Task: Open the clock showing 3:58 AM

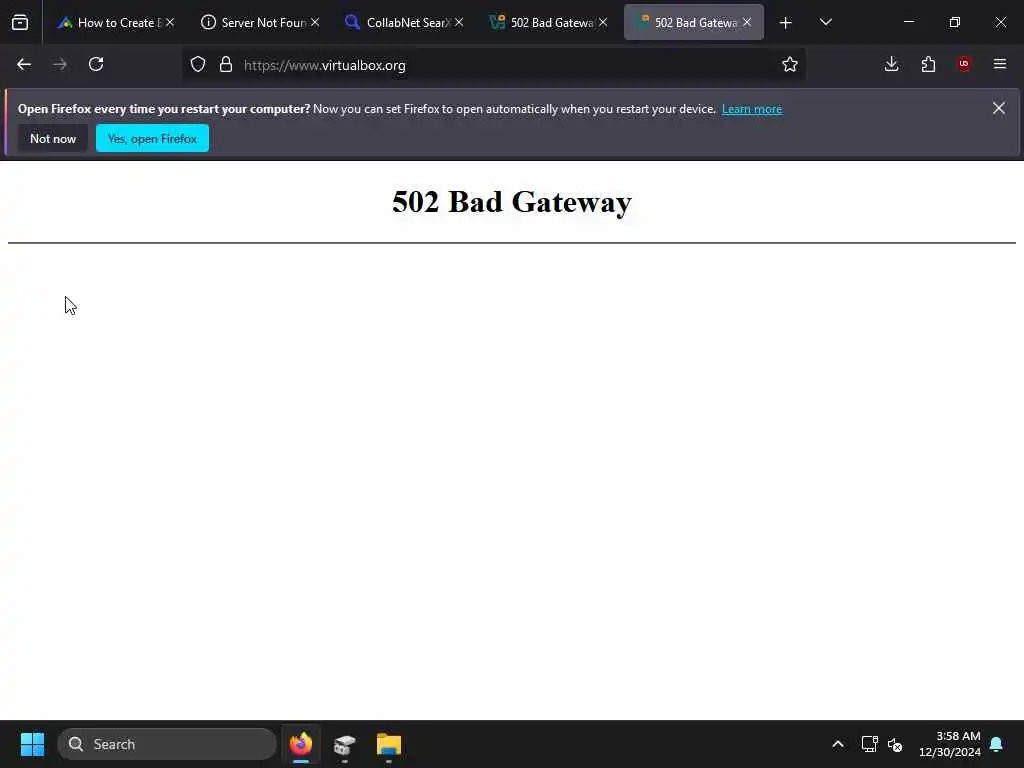Action: coord(950,744)
